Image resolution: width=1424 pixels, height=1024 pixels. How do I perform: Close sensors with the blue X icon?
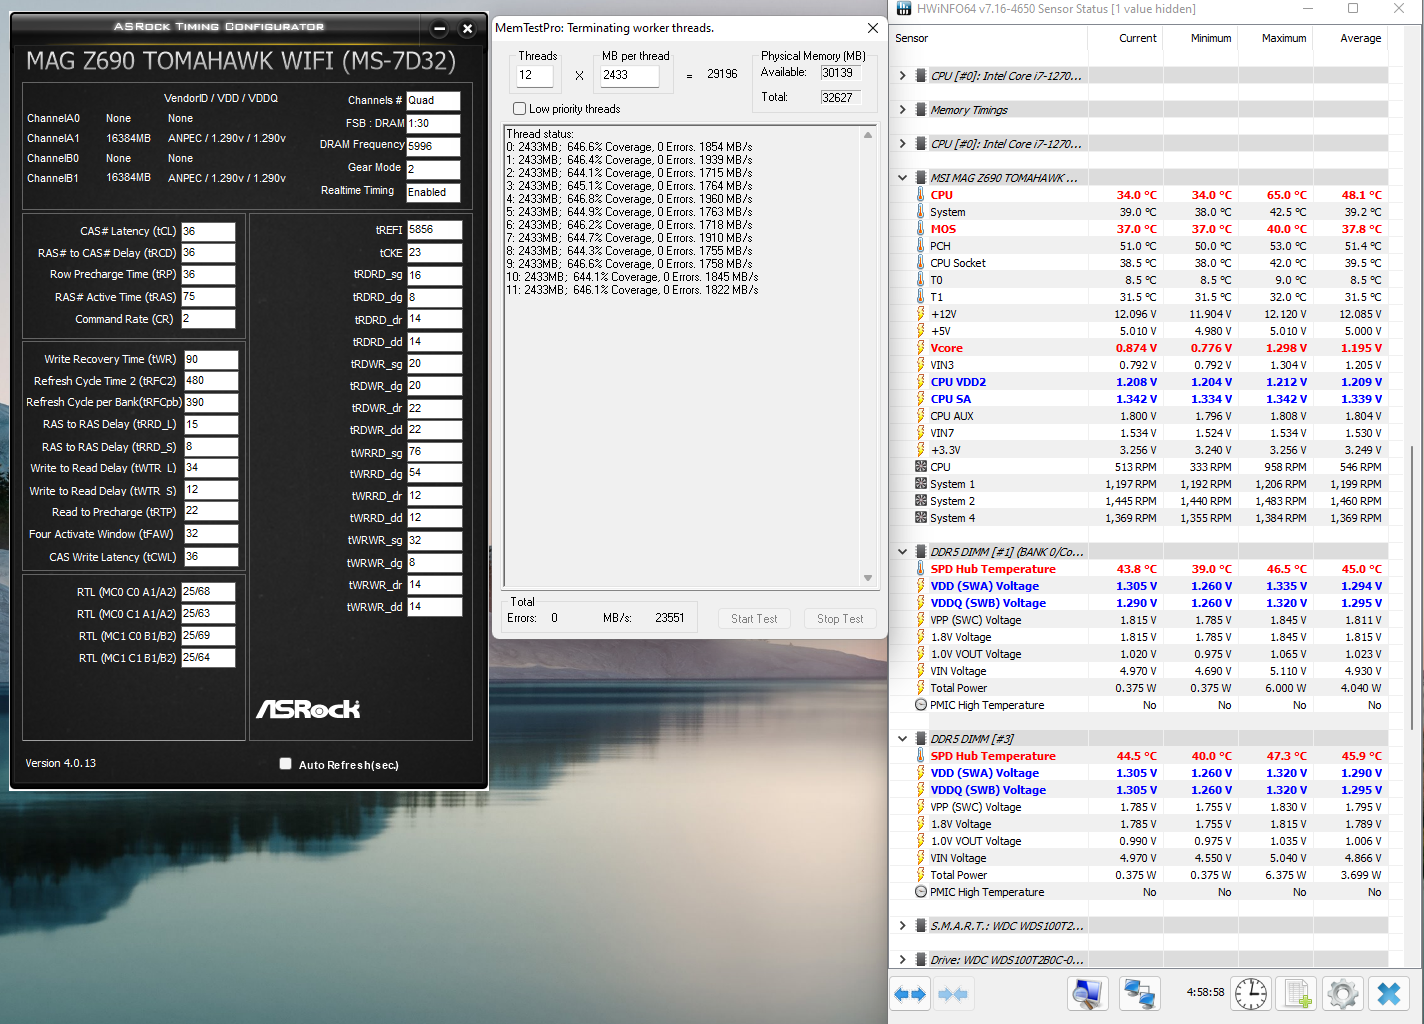tap(1389, 994)
